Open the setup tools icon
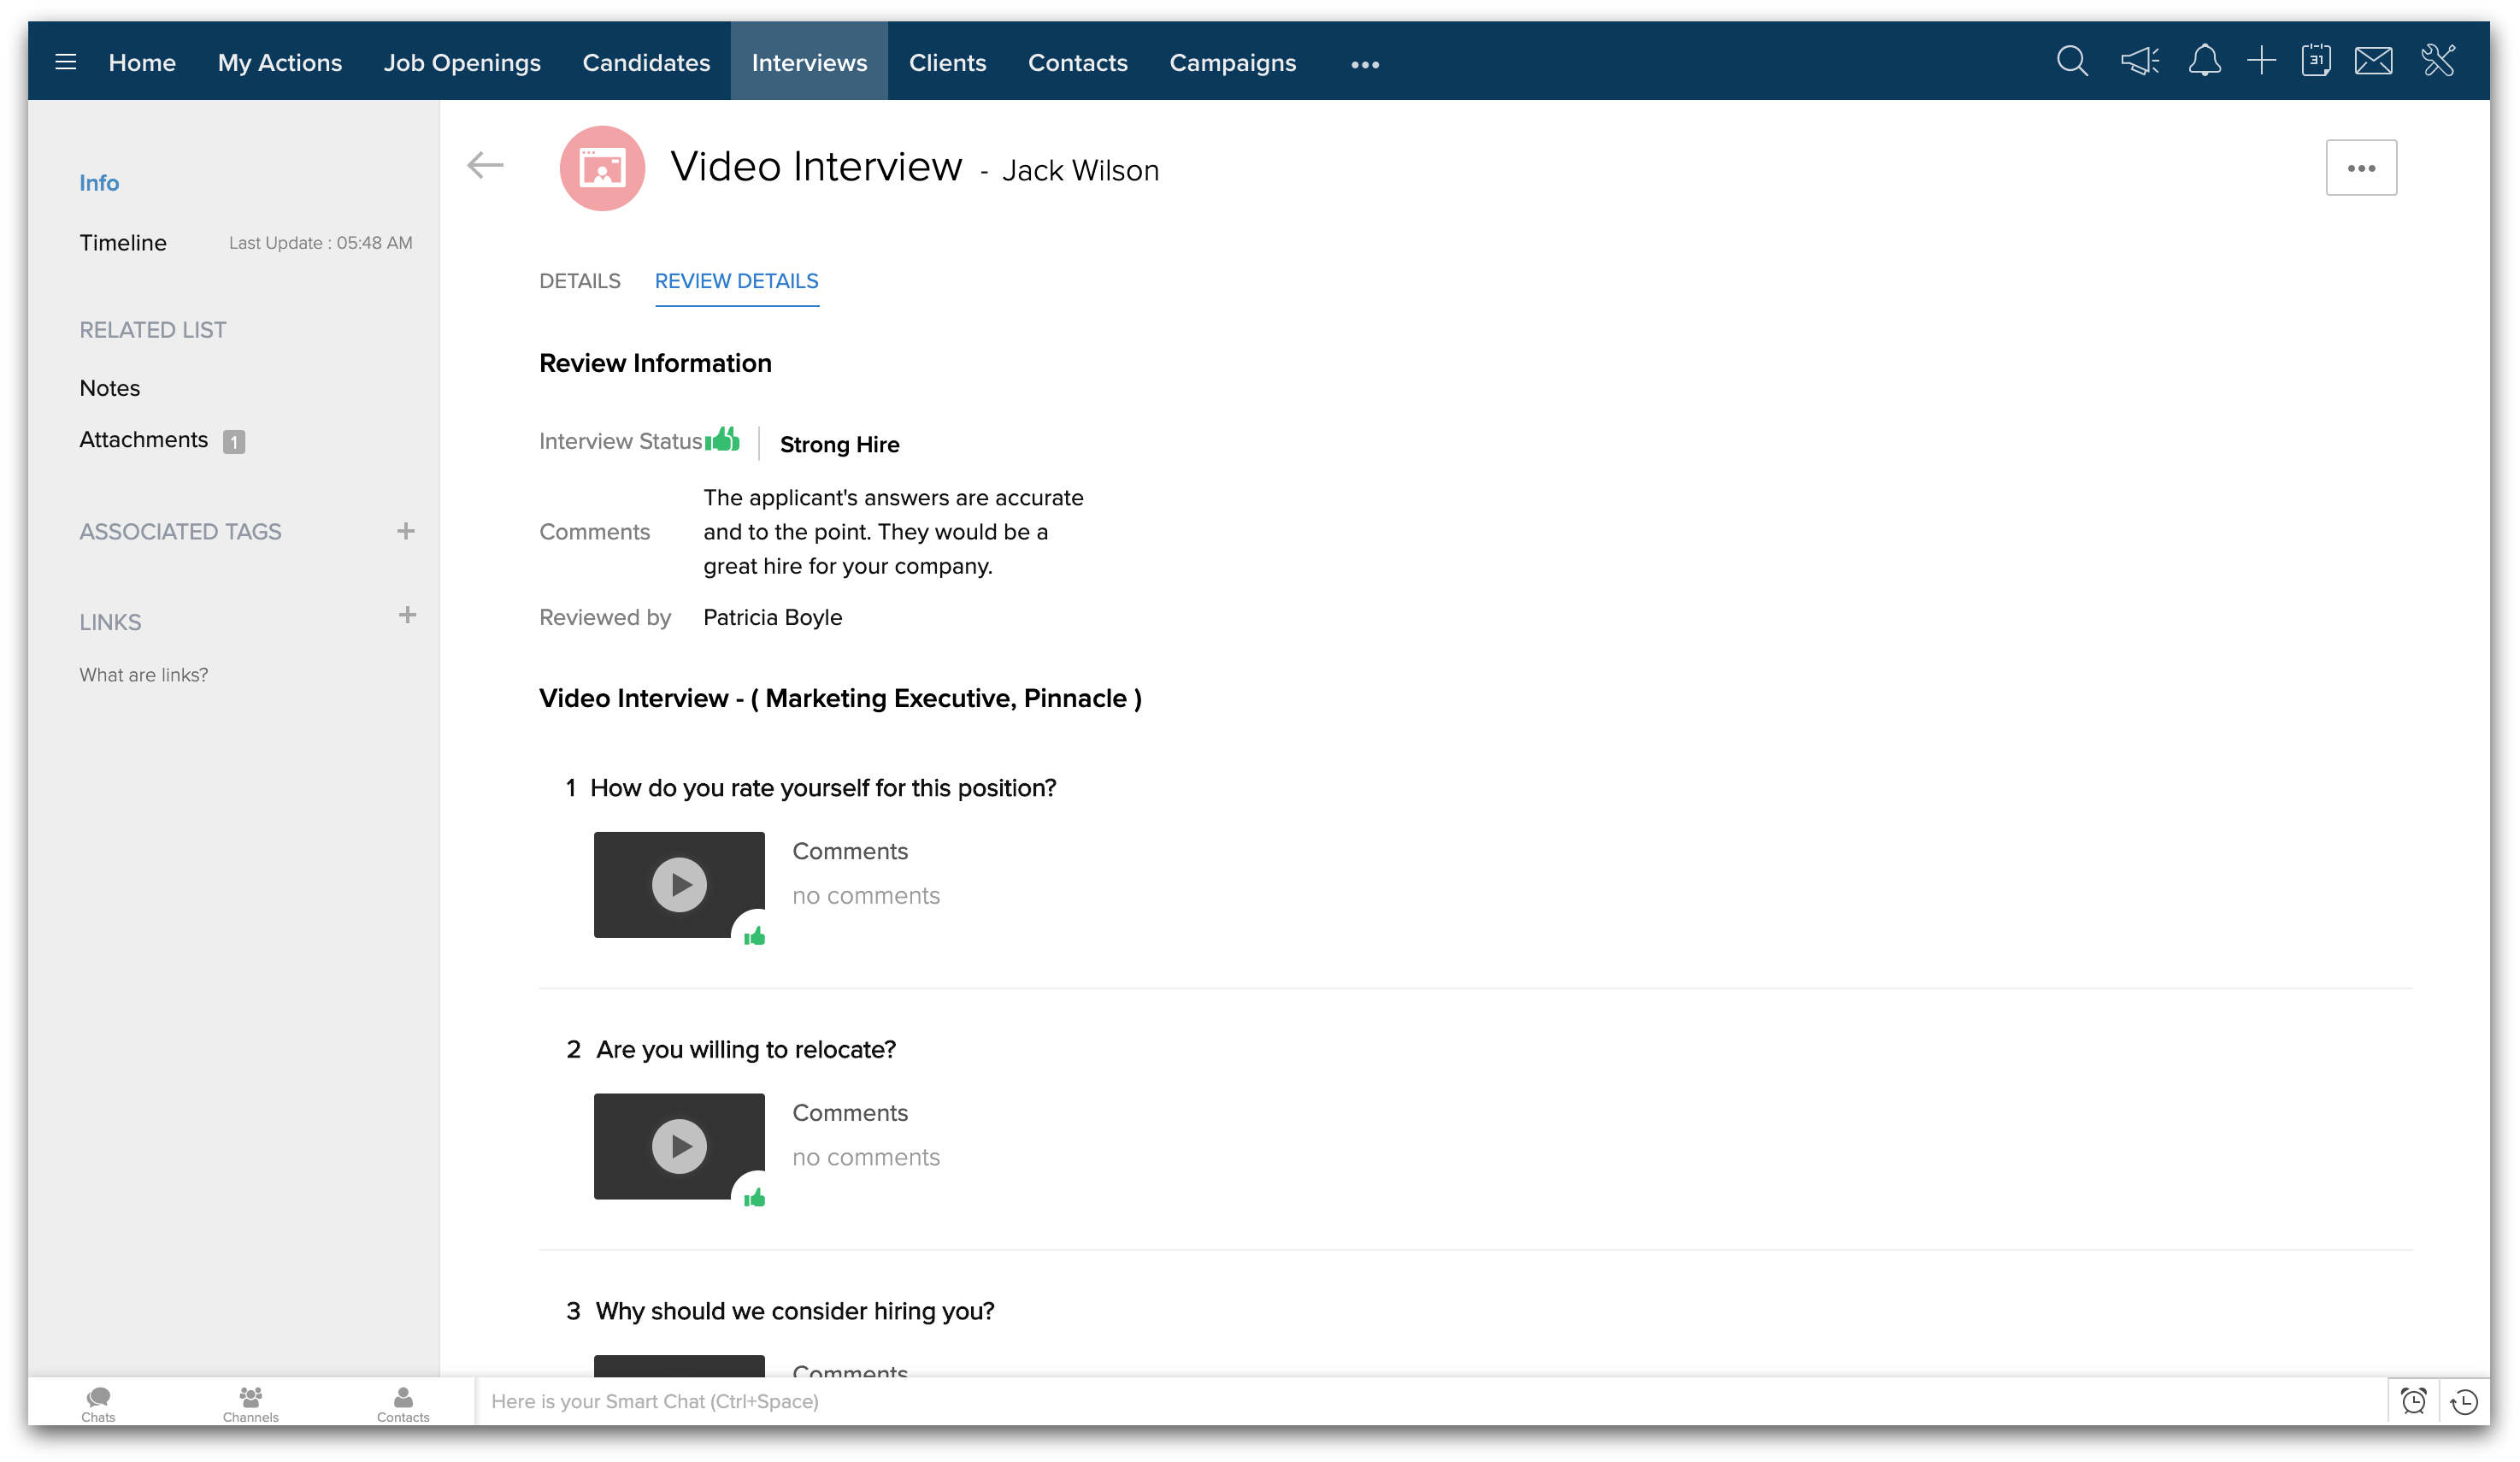Viewport: 2520px width, 1462px height. point(2438,62)
